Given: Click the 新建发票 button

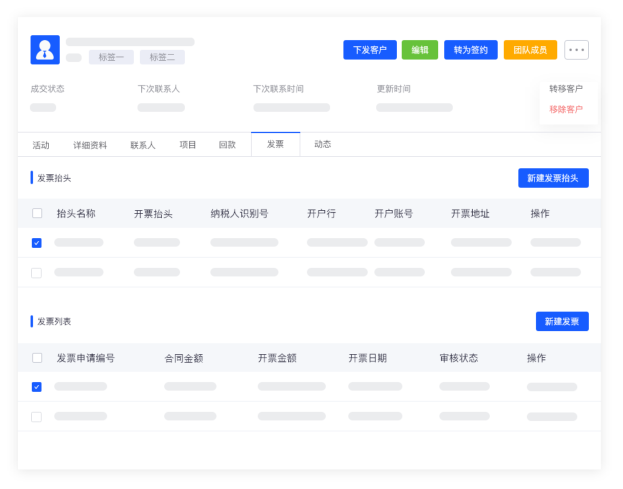Looking at the screenshot, I should [562, 321].
